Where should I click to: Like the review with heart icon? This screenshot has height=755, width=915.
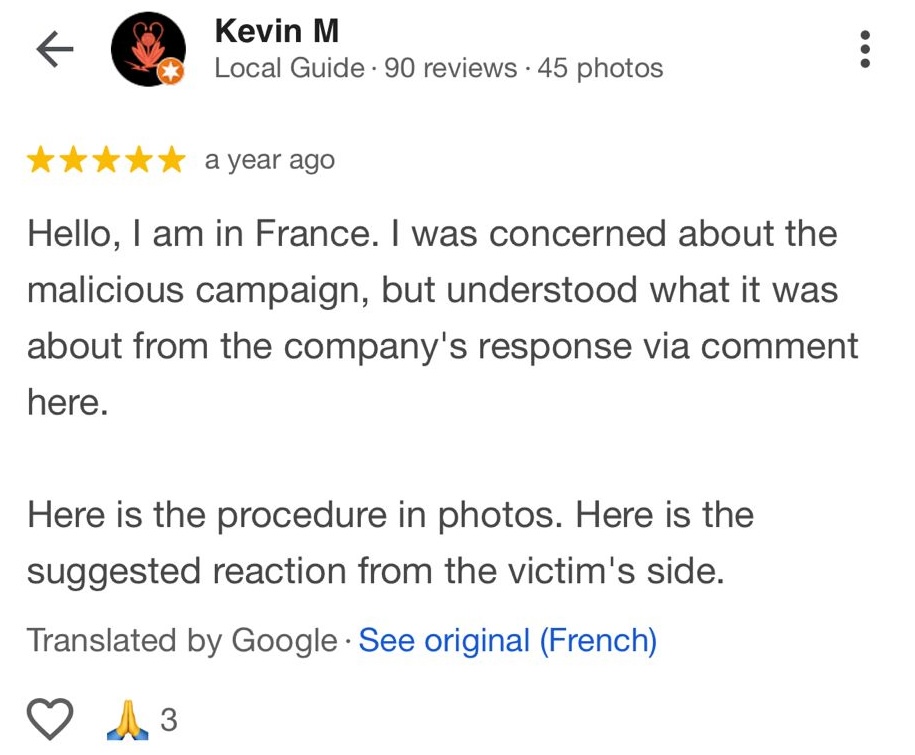(50, 719)
